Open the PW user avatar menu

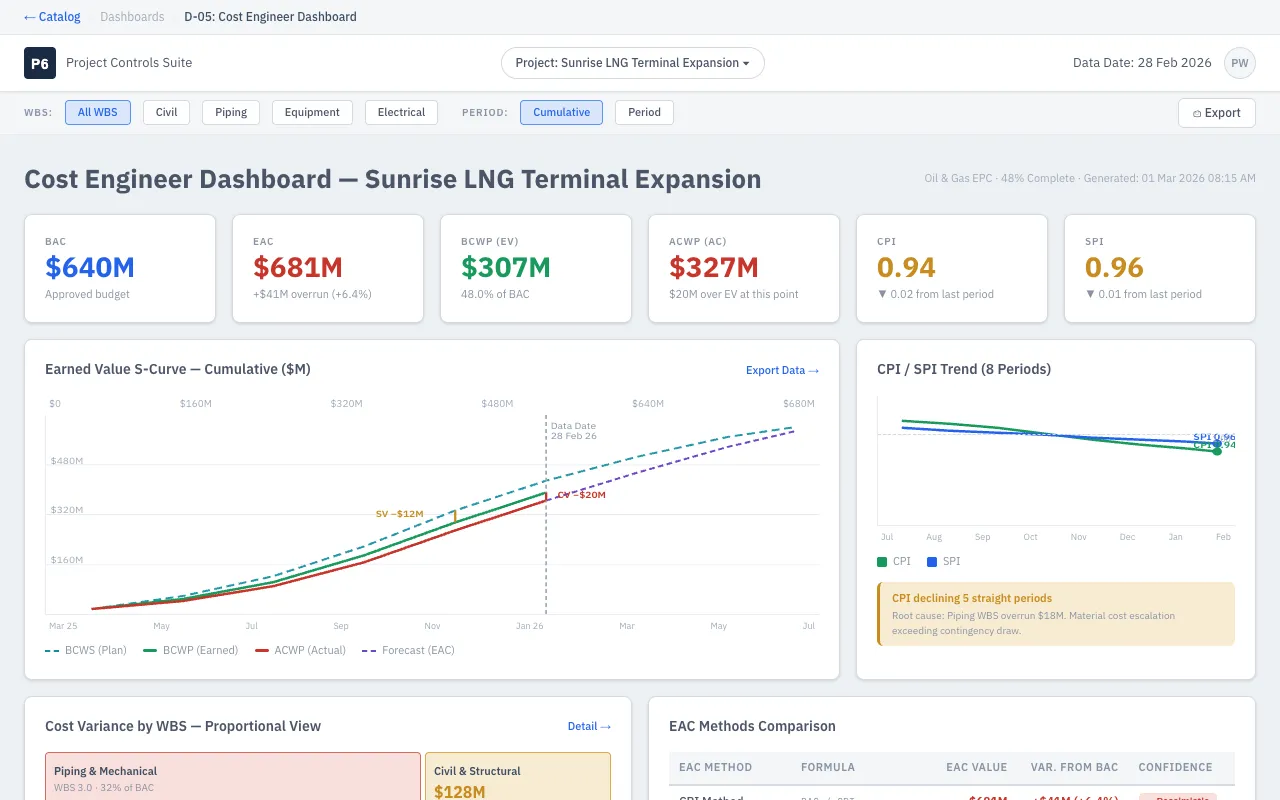tap(1239, 62)
